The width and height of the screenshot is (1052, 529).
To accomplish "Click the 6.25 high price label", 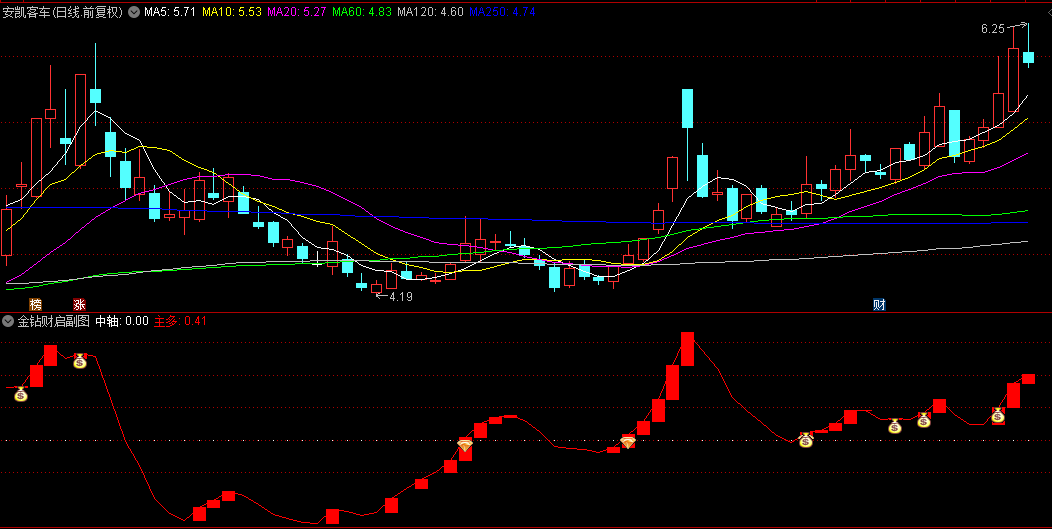I will click(x=992, y=29).
